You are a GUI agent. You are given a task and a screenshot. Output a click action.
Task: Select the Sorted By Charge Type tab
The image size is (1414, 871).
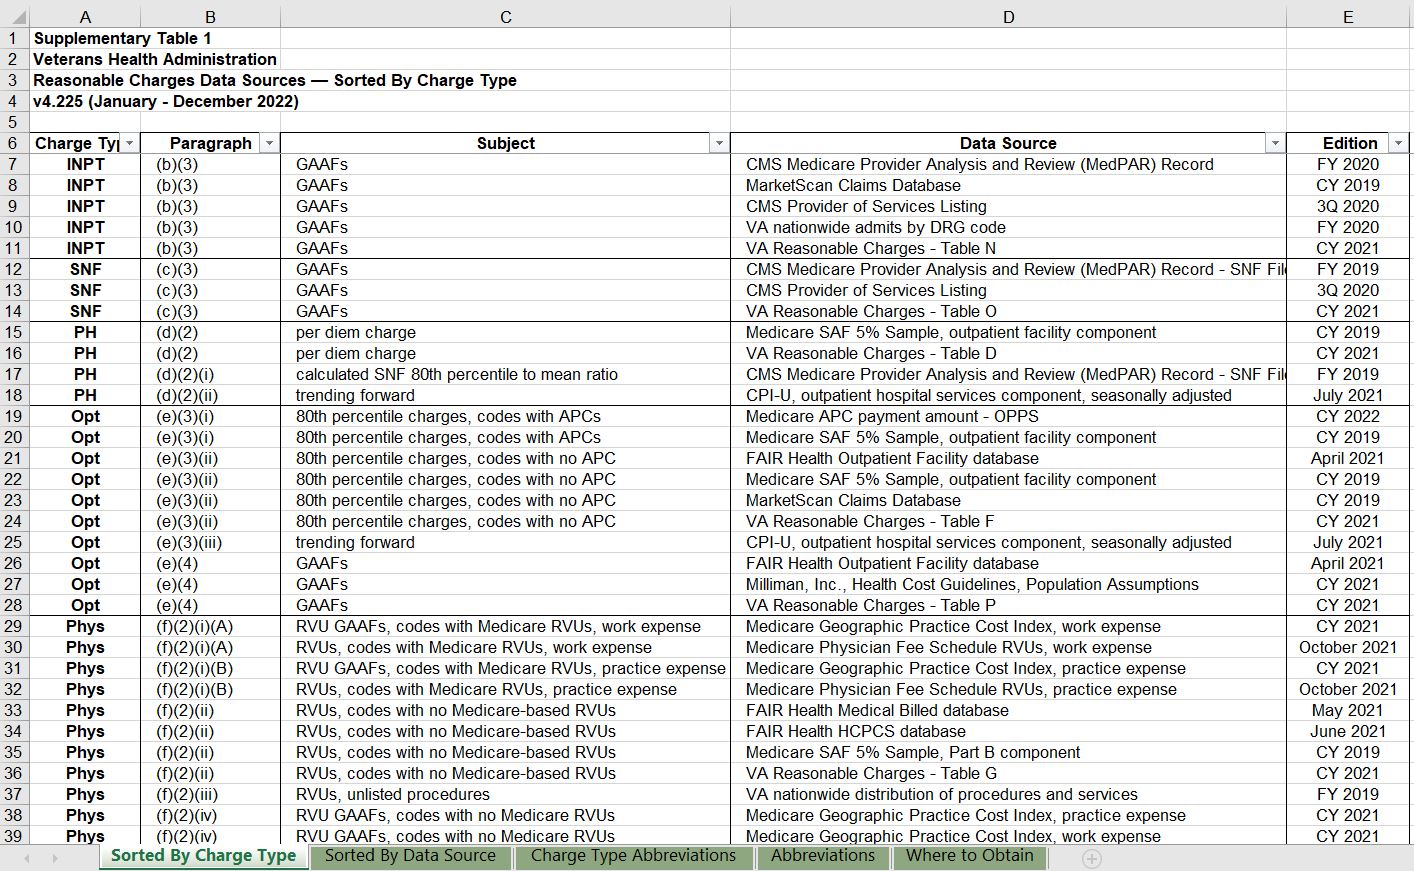coord(203,856)
